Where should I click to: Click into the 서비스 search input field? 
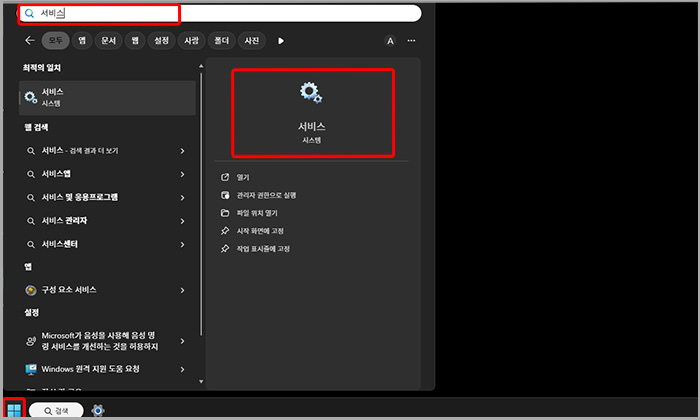click(x=219, y=13)
